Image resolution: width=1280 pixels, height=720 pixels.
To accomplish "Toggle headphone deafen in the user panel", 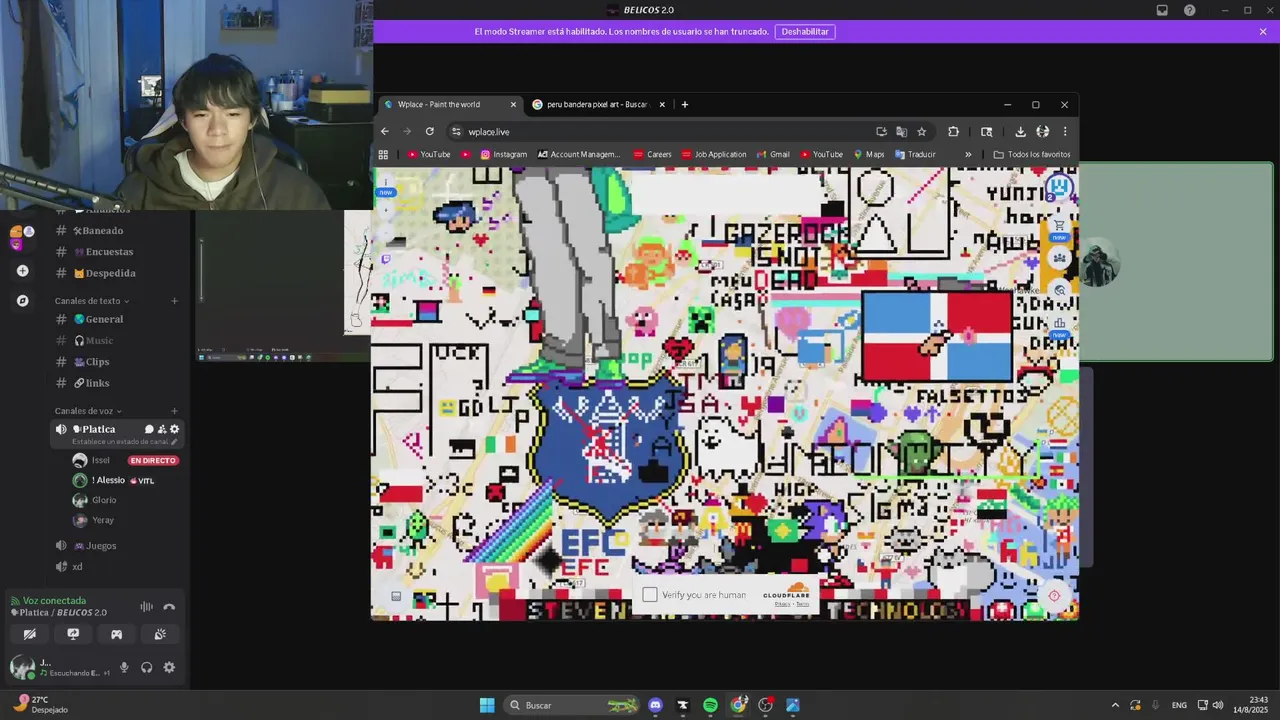I will 147,667.
